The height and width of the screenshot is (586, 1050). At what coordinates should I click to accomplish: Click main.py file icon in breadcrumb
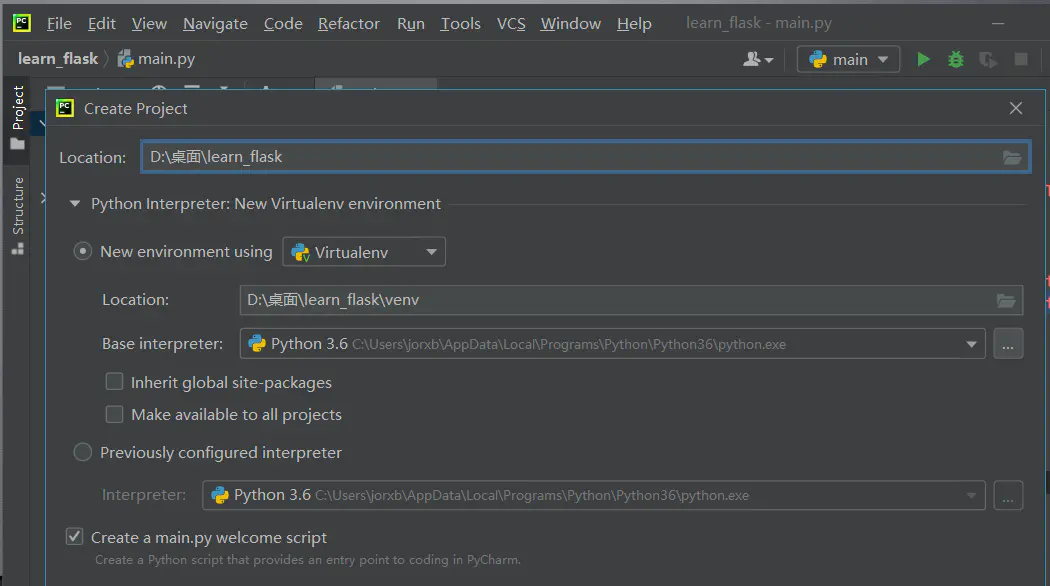point(125,60)
